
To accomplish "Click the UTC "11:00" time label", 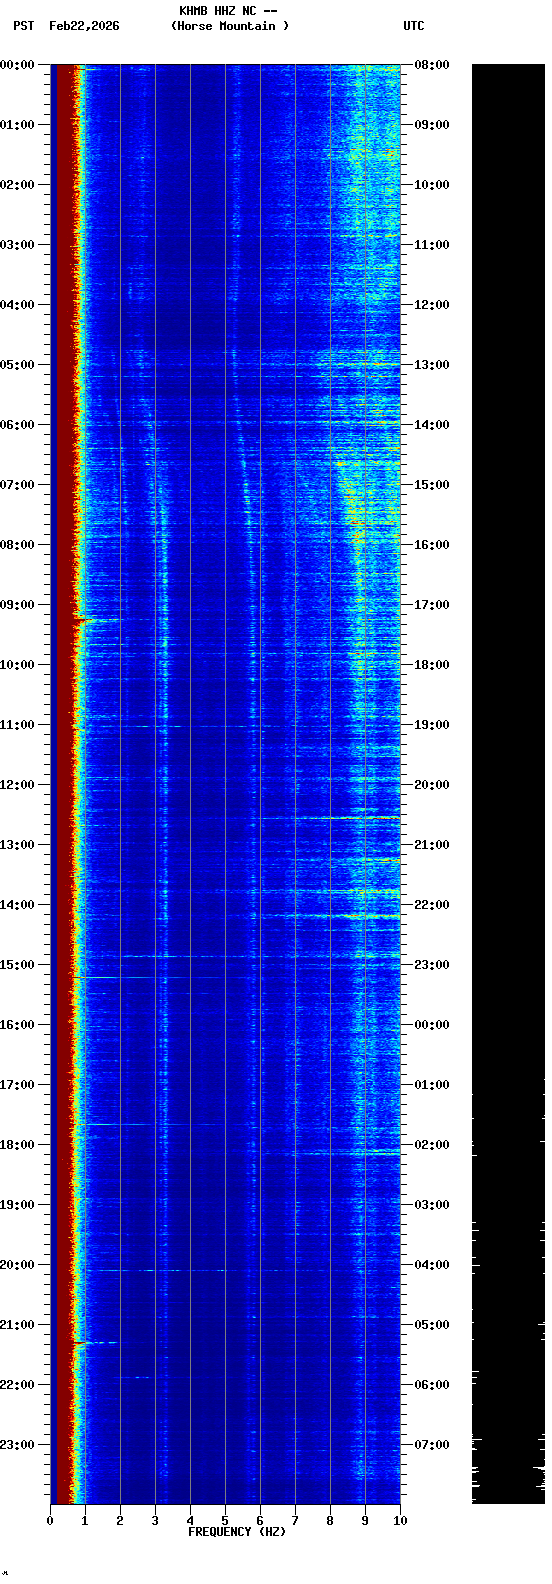I will (432, 245).
